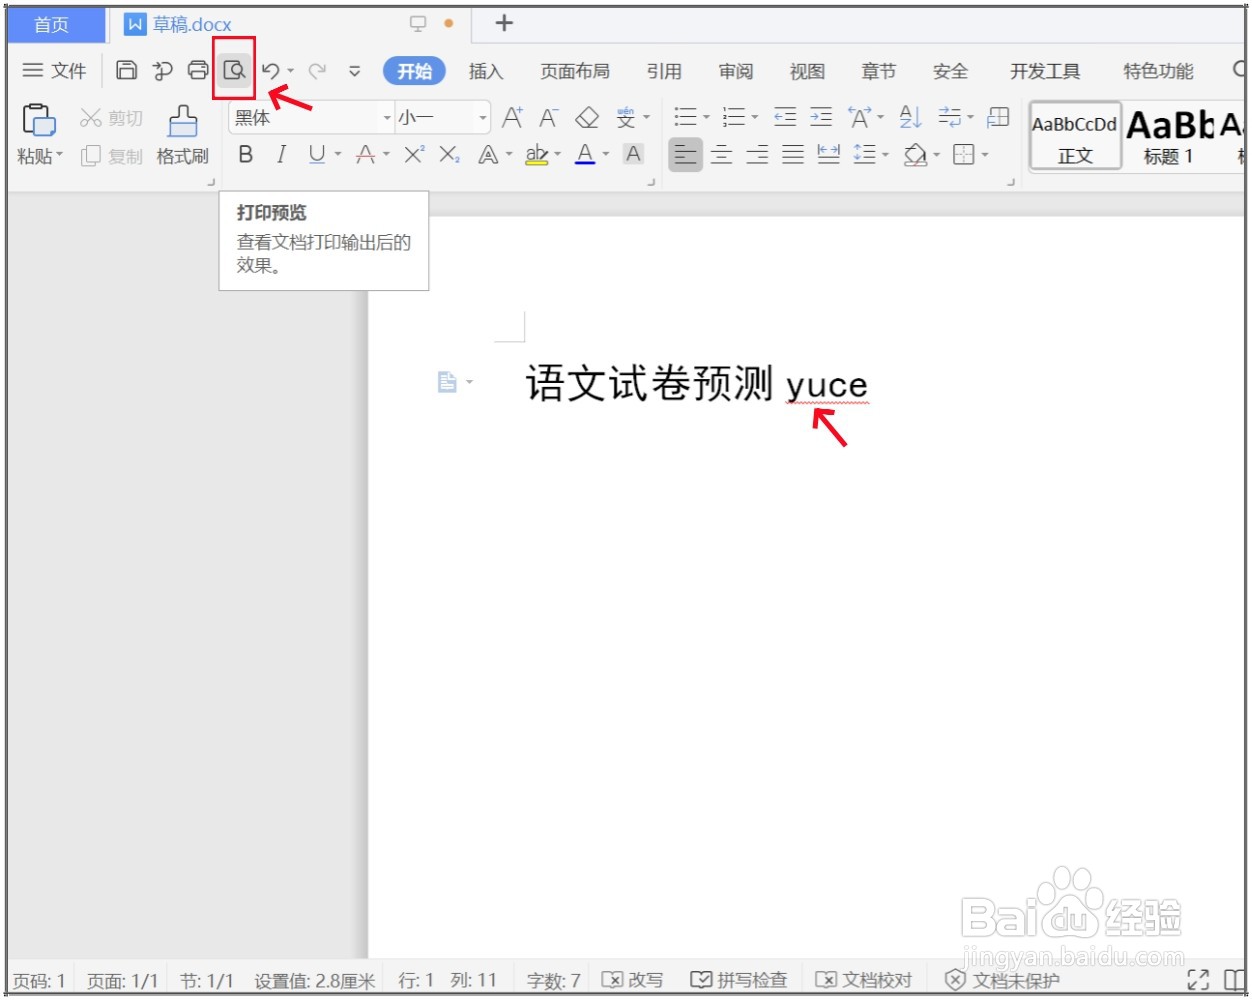Switch to the 插入 ribbon tab
Screen dimensions: 1252x1000
pos(486,71)
